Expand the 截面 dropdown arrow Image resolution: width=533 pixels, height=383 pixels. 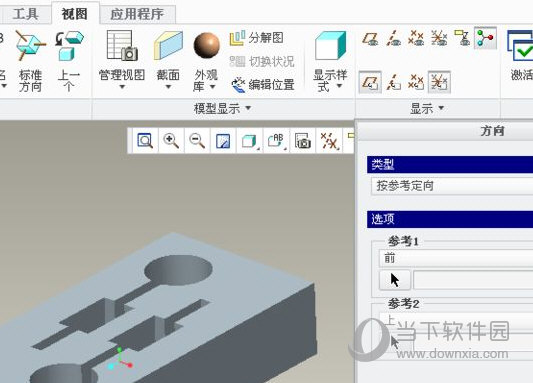pyautogui.click(x=168, y=87)
